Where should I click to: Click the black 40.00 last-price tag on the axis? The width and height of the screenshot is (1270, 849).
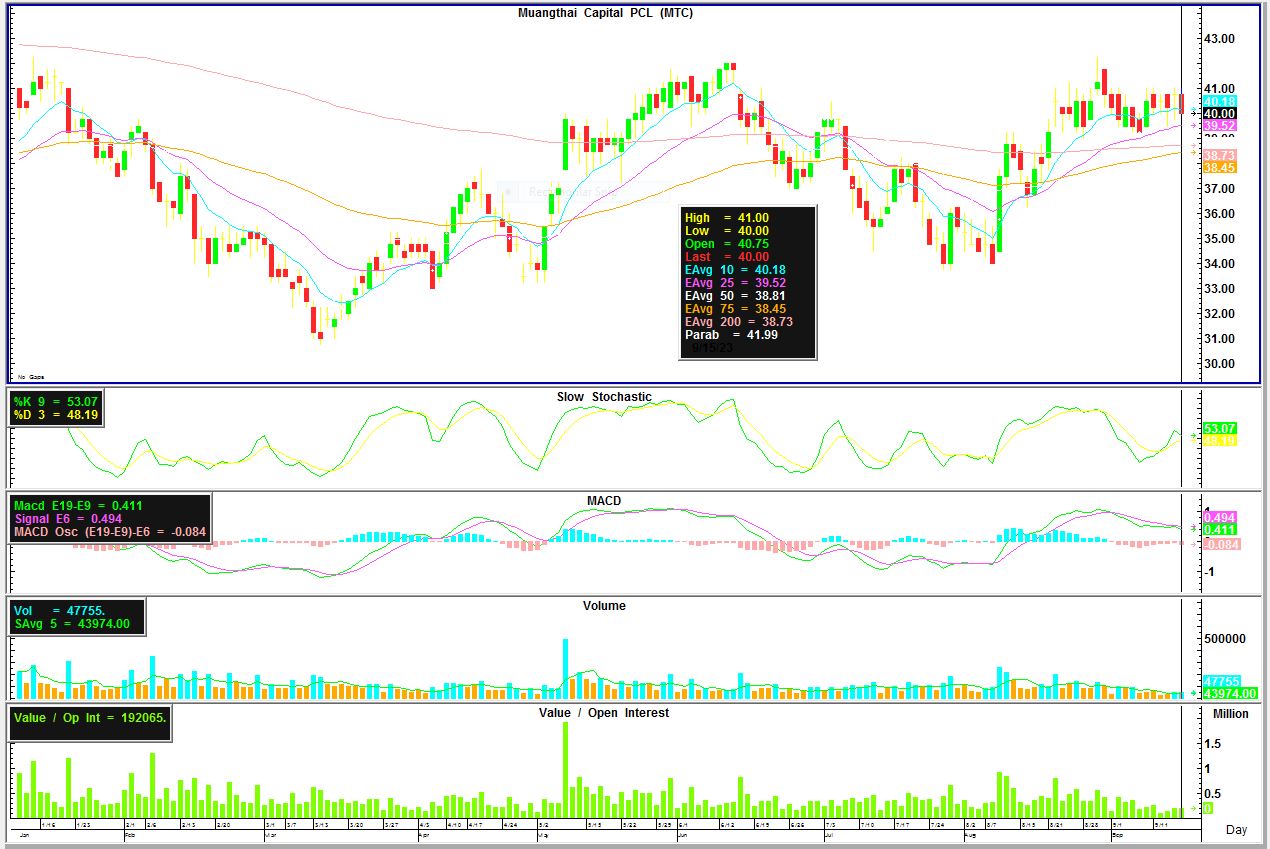[1220, 114]
